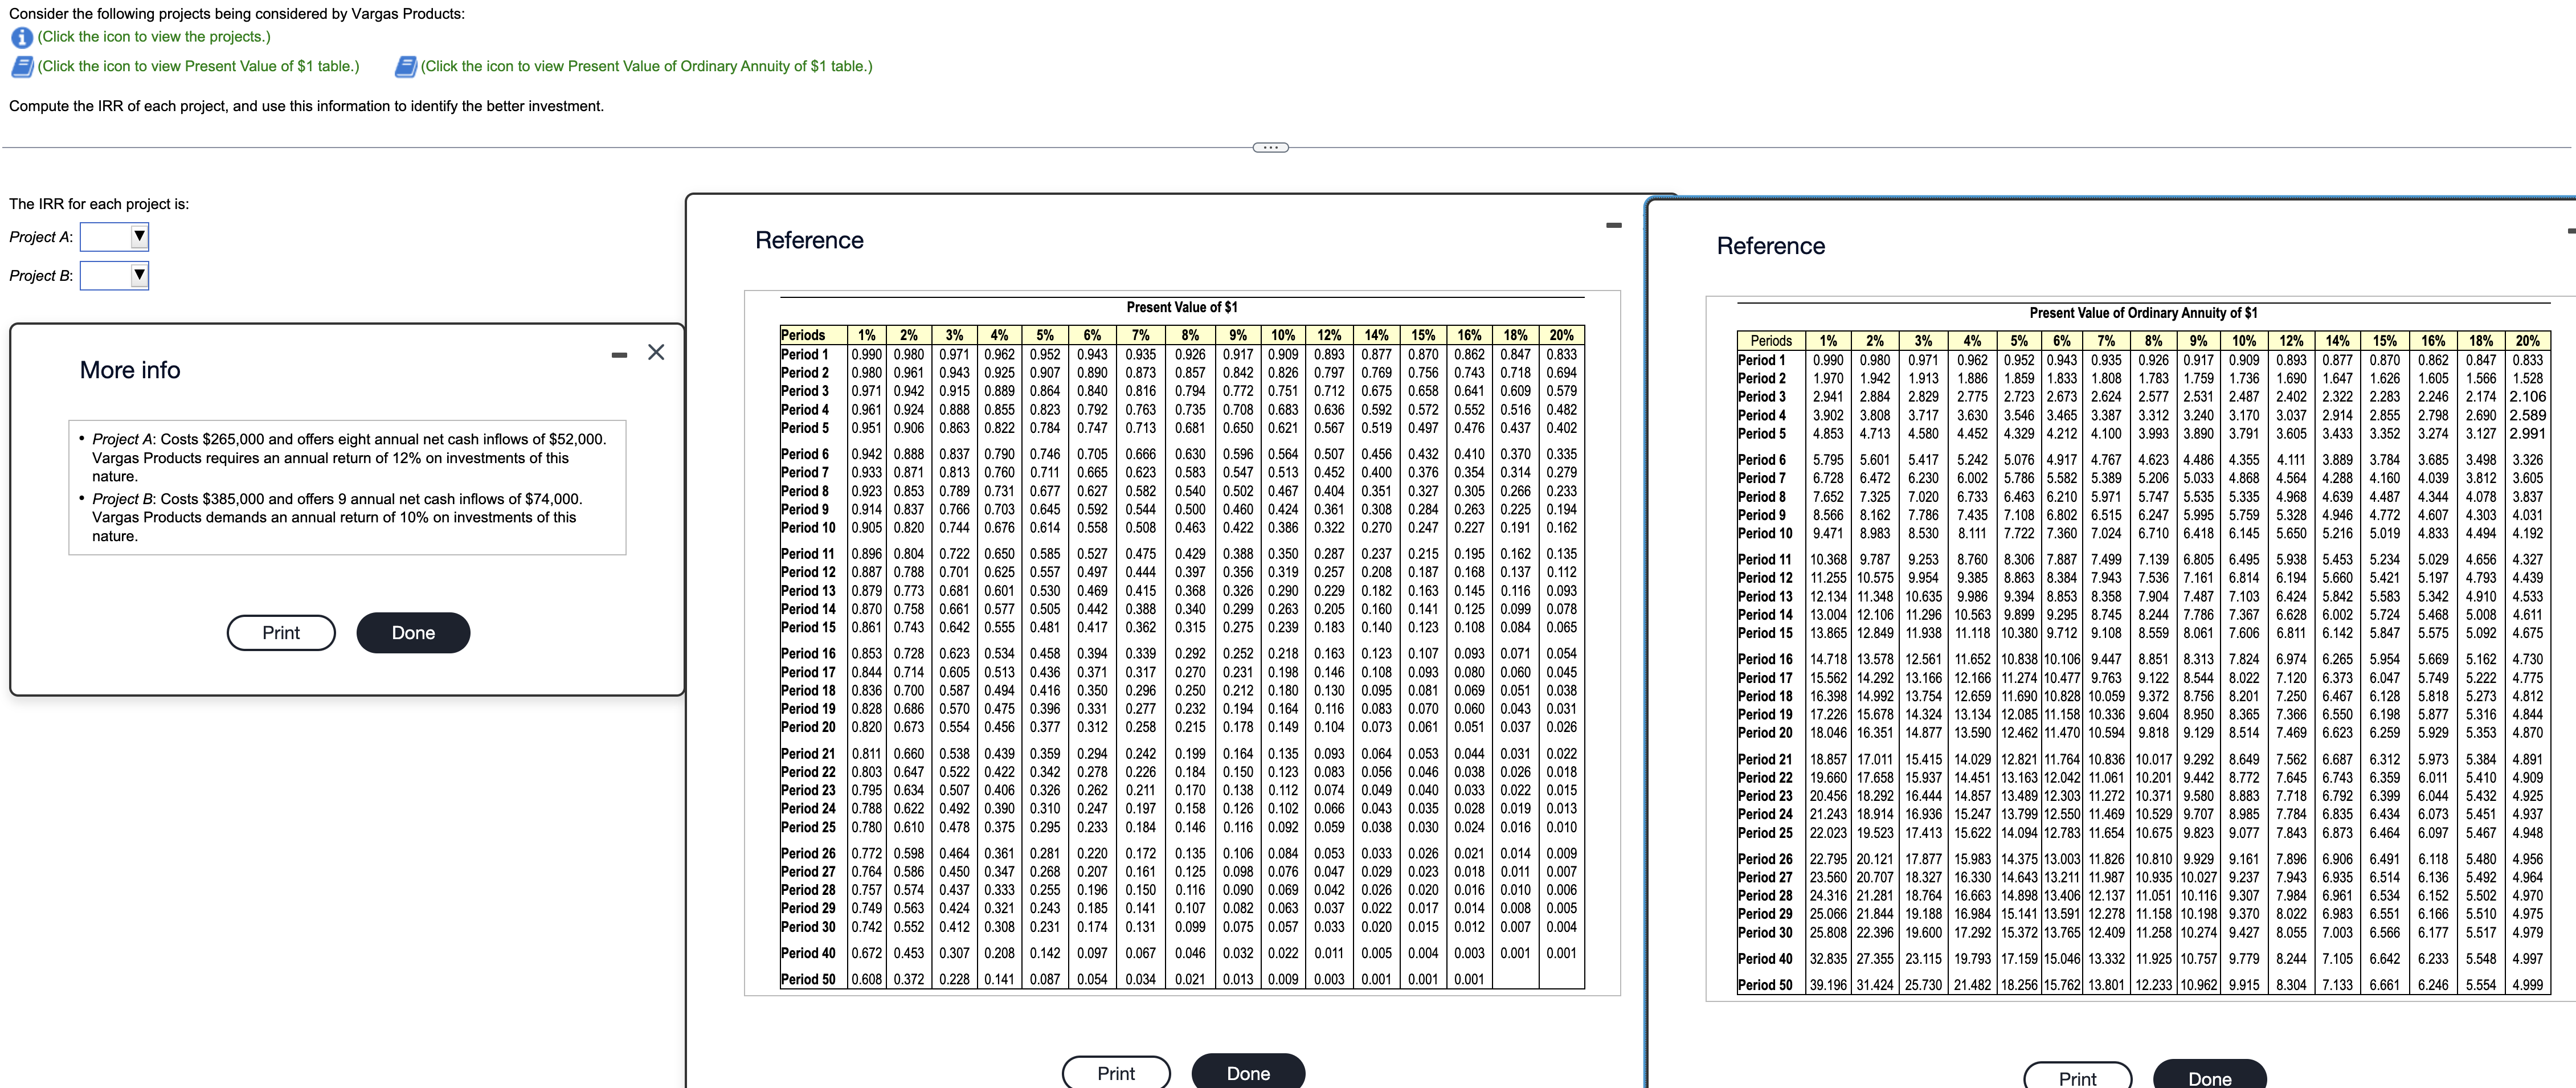Click the blue info icon for projects

pyautogui.click(x=21, y=37)
